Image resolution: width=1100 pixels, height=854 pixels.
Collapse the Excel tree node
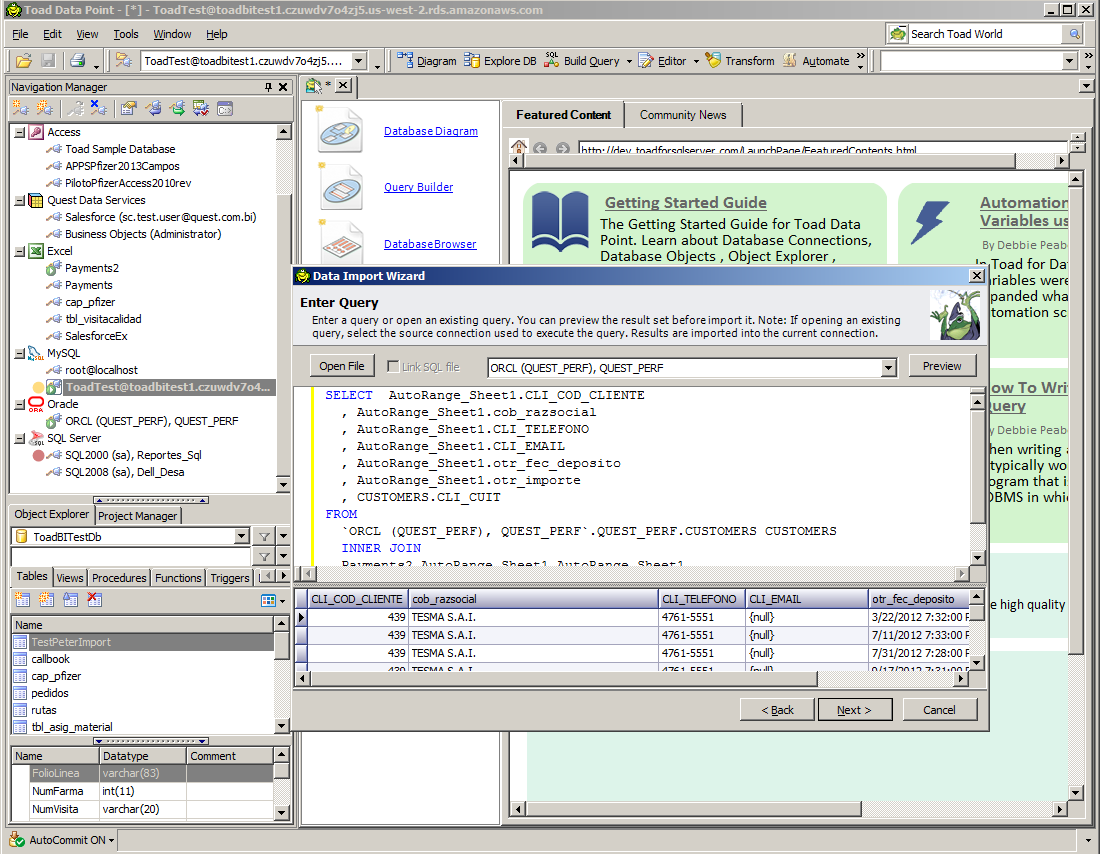[x=20, y=251]
